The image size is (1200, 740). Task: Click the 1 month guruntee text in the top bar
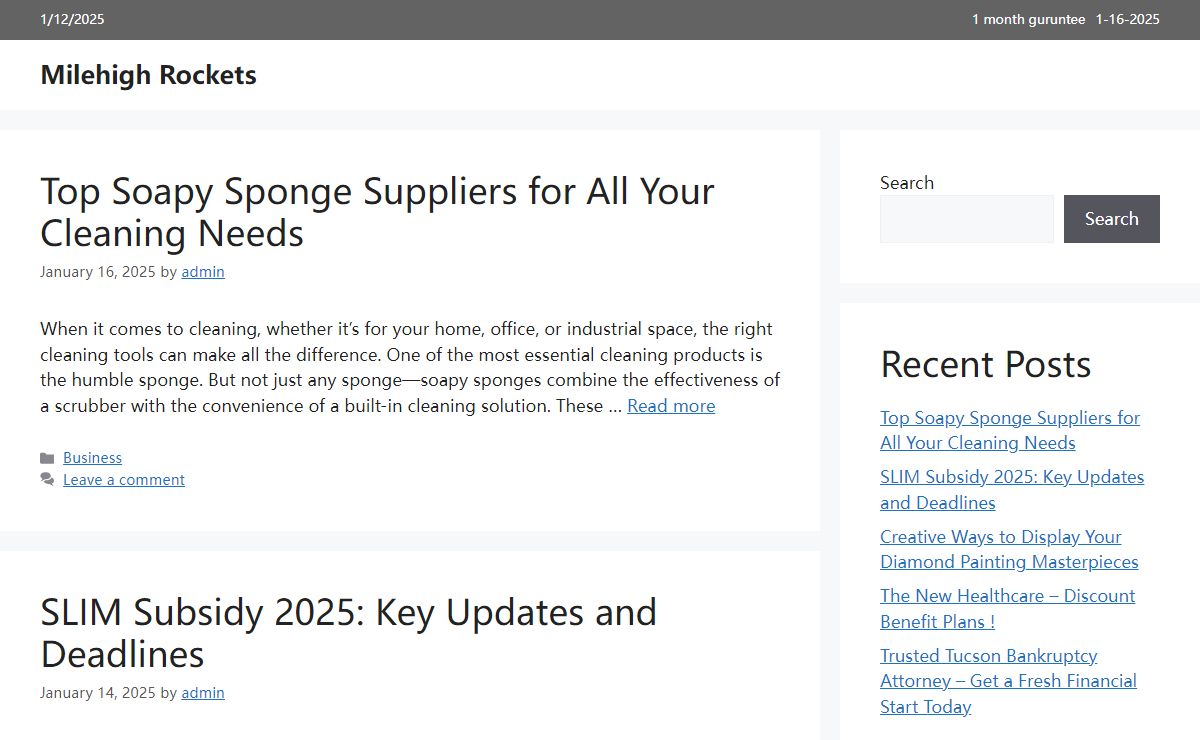click(1028, 19)
